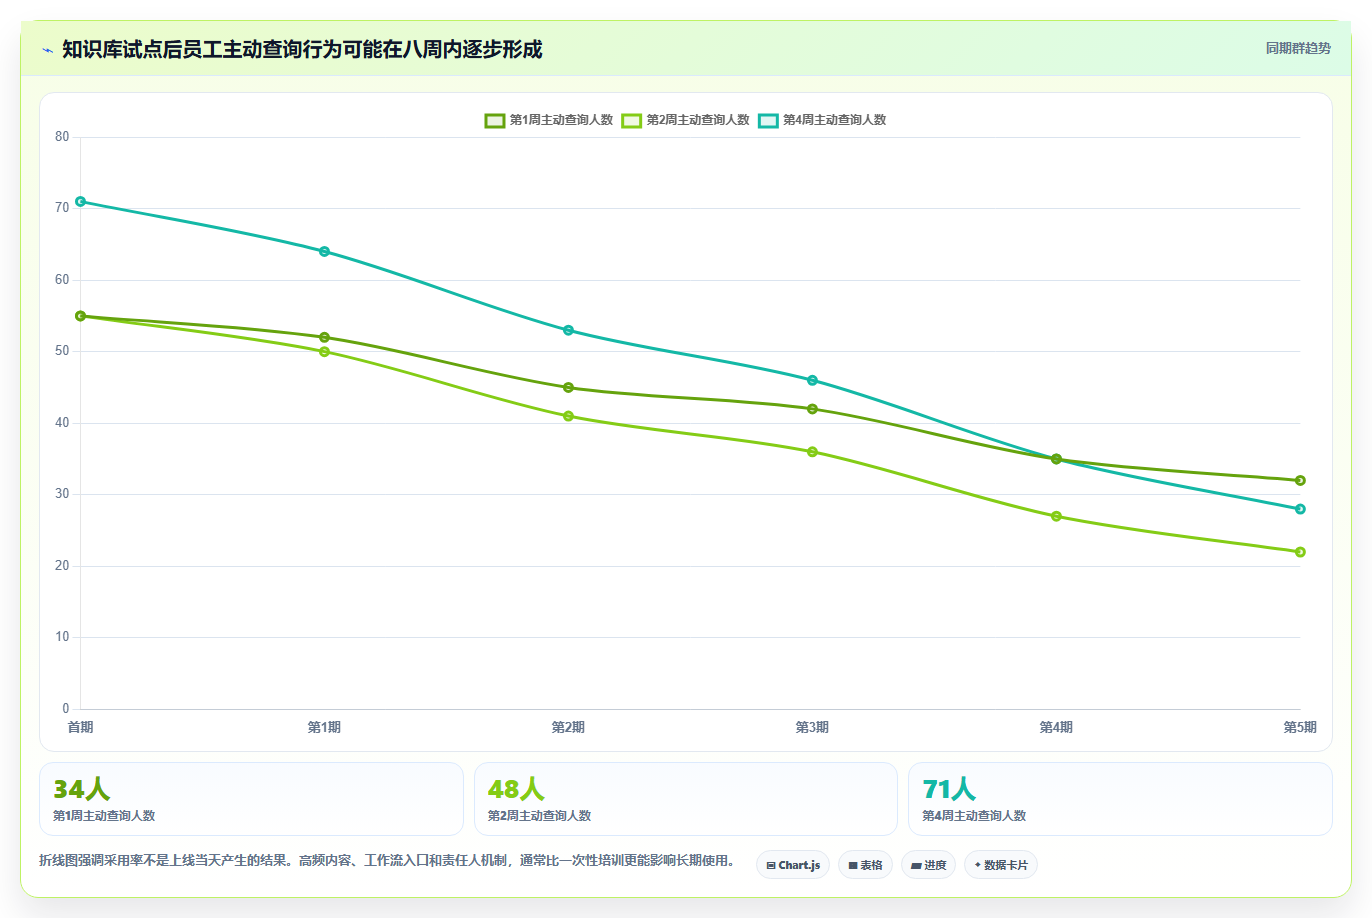Click the light green data point at 第1期 (50)
This screenshot has width=1372, height=918.
coord(325,352)
